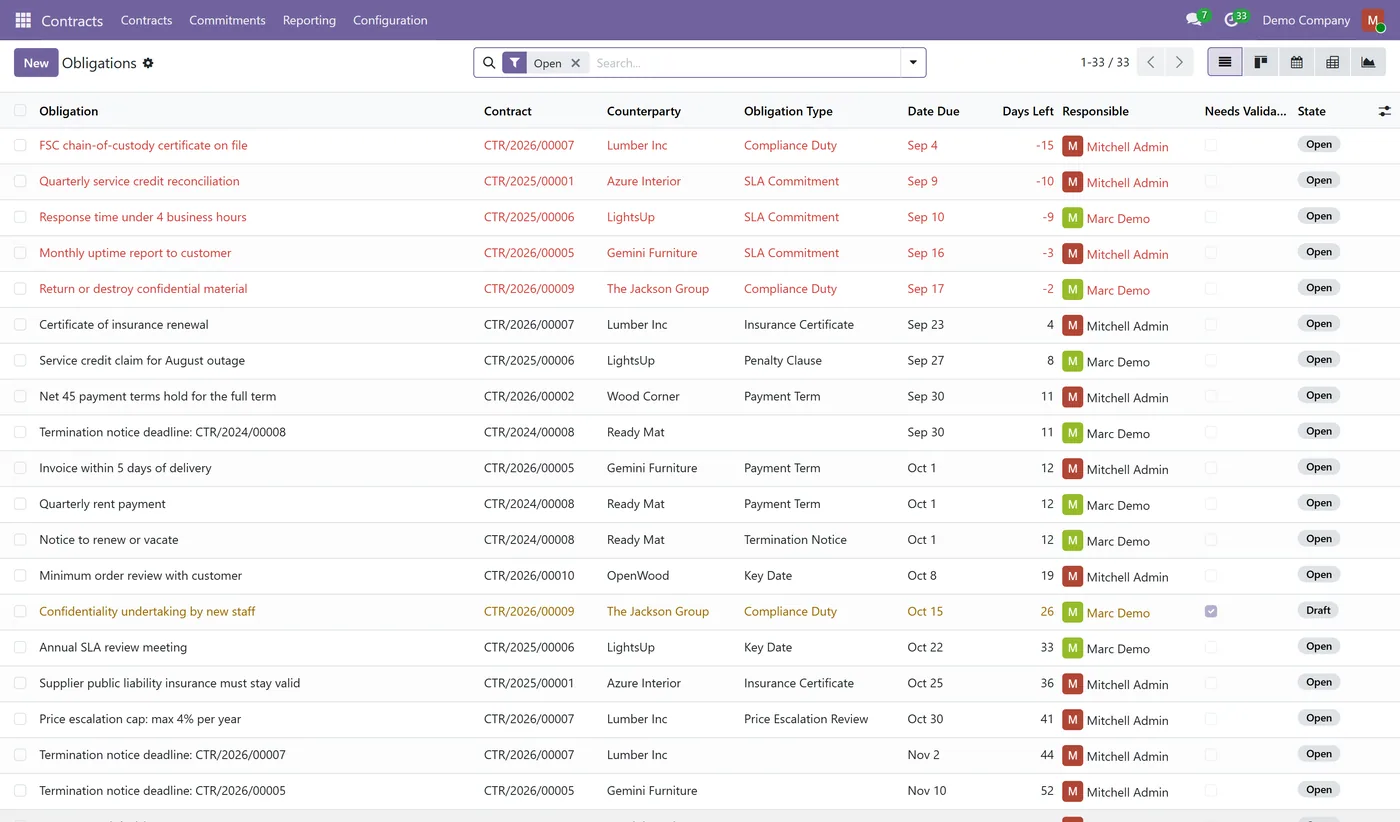
Task: Open the Configuration menu
Action: point(390,20)
